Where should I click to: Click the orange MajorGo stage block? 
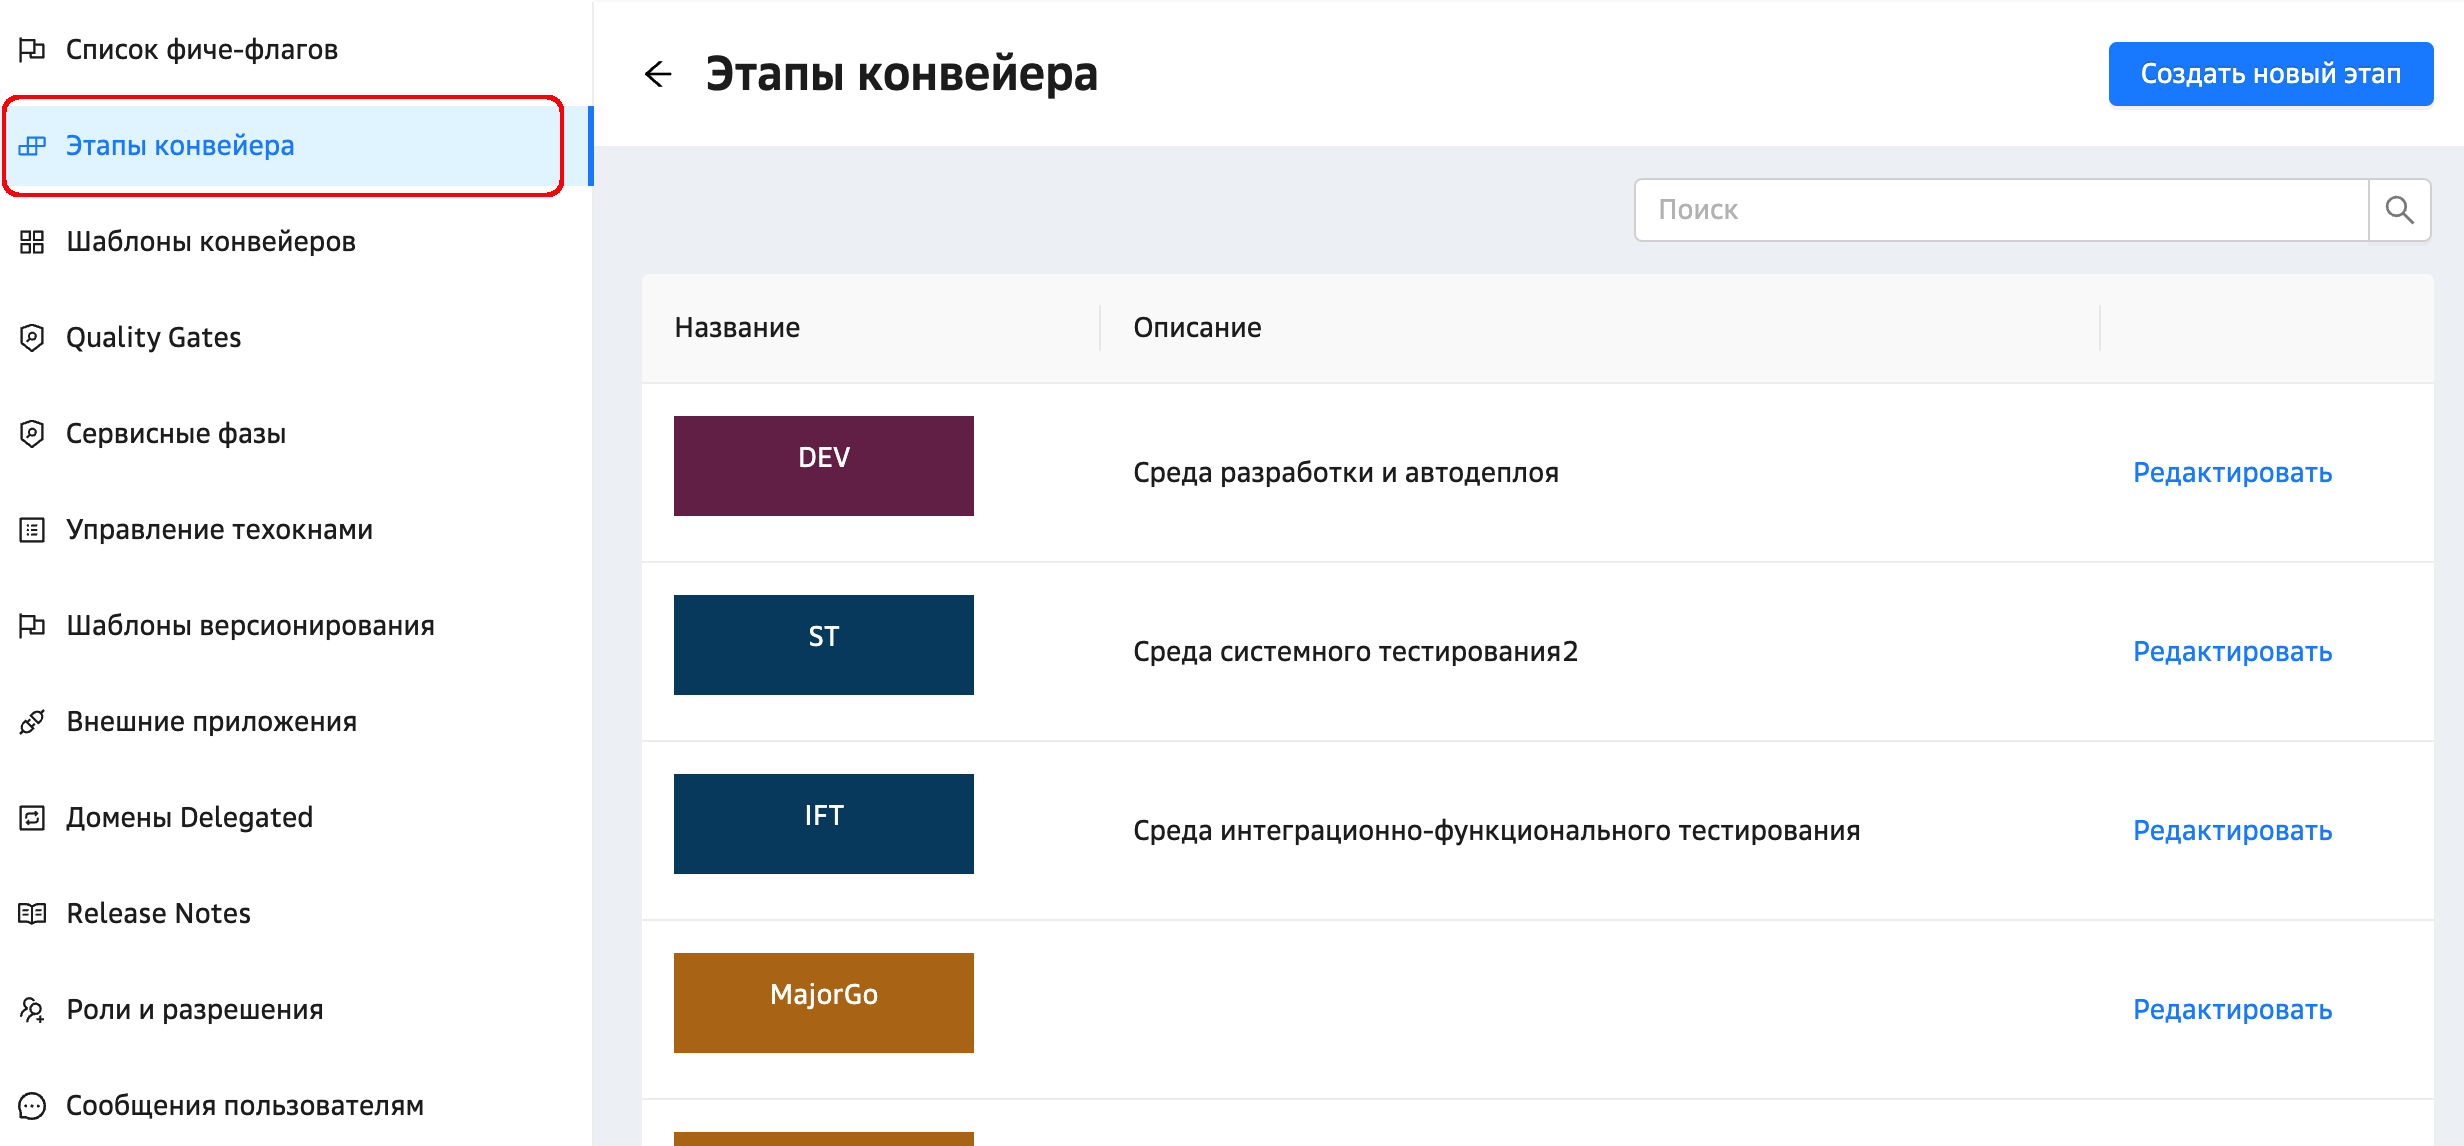[823, 1003]
